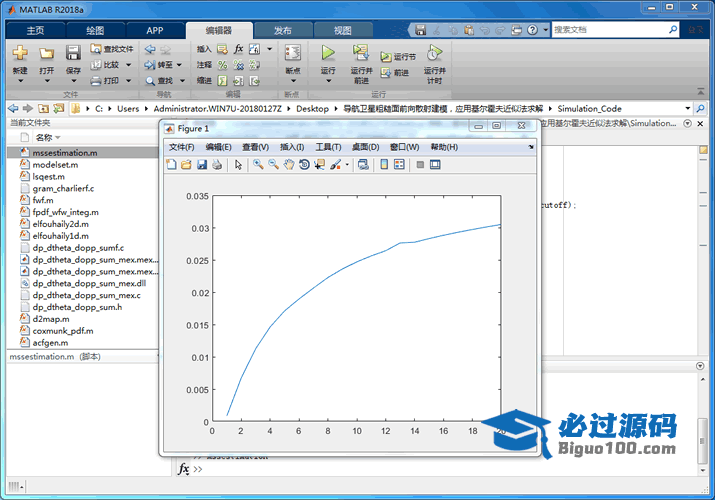This screenshot has height=500, width=715.
Task: Expand the Compare dropdown arrow
Action: [x=129, y=65]
